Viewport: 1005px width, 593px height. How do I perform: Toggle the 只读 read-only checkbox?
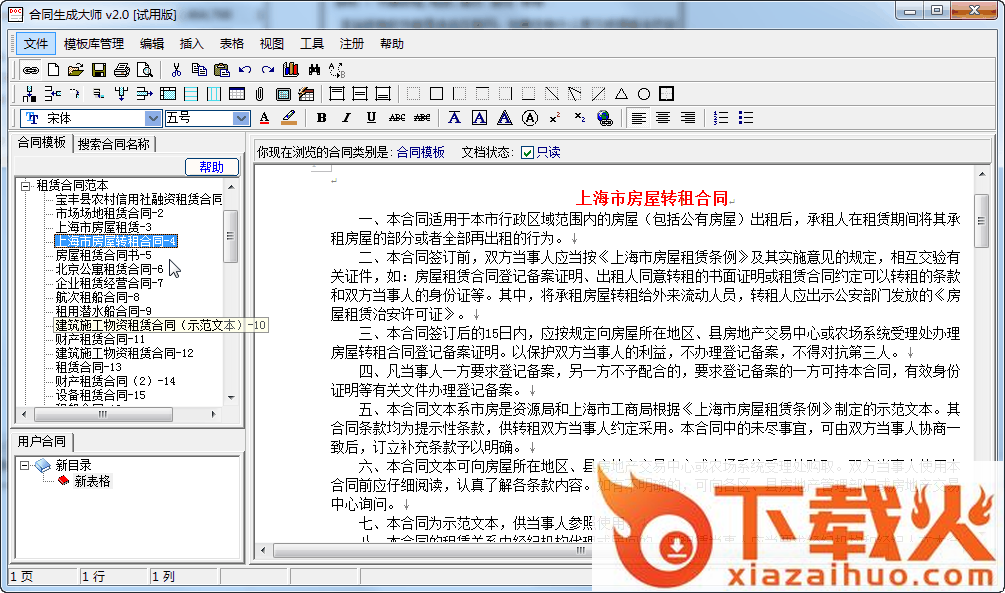527,153
